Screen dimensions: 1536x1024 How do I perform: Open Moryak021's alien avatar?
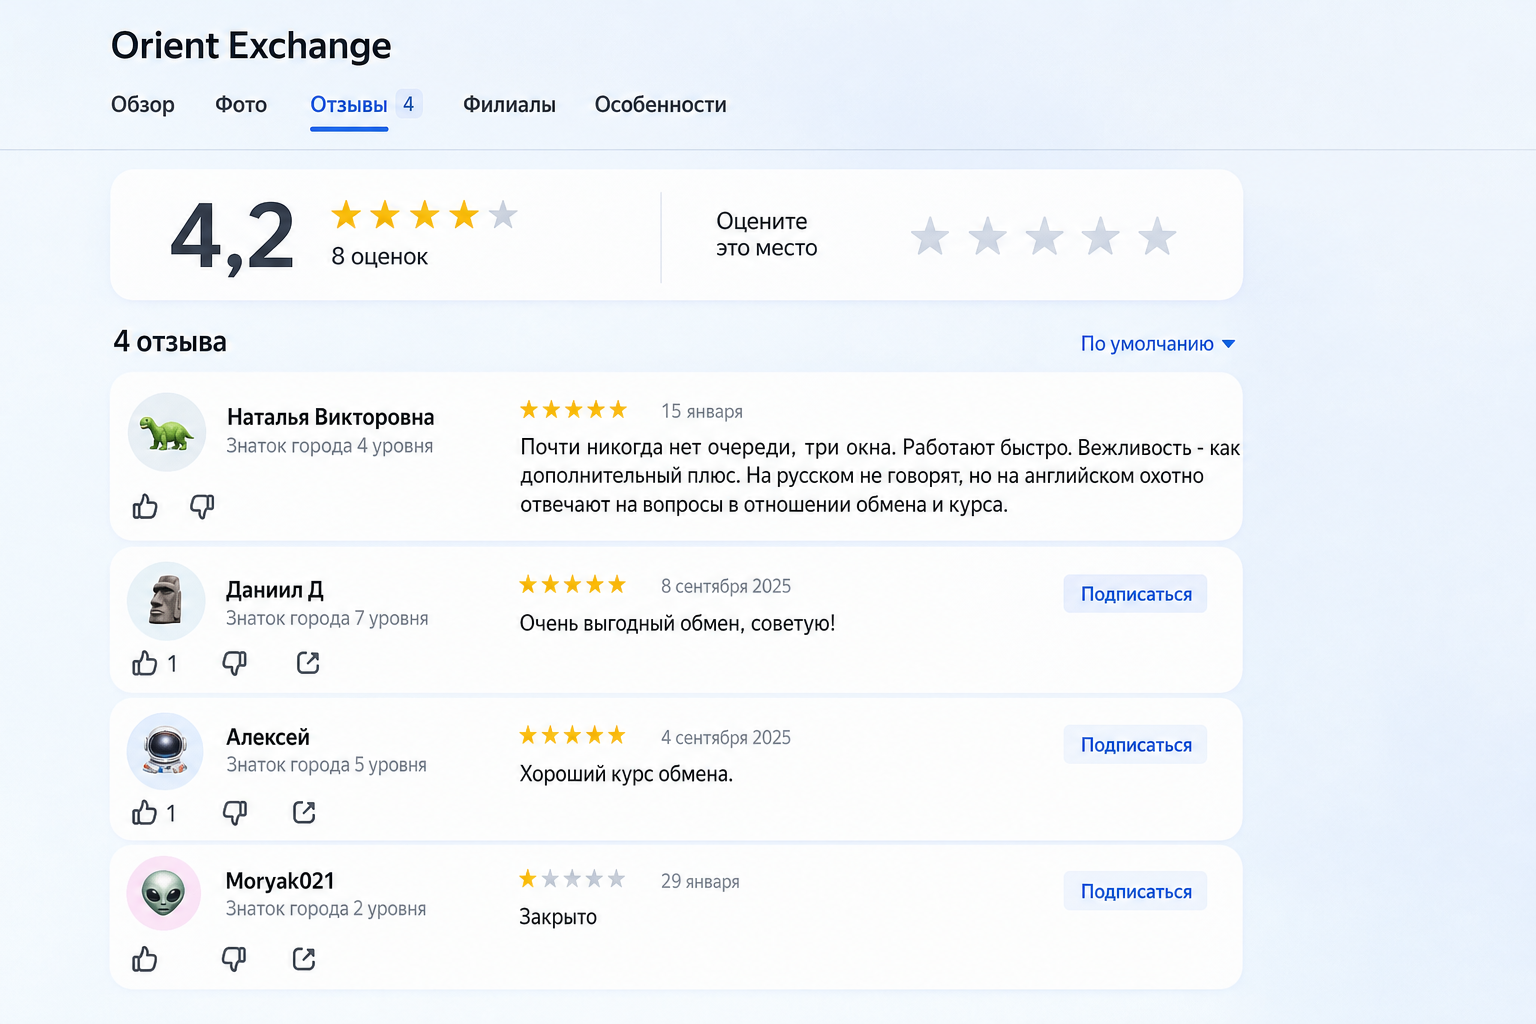[x=164, y=893]
